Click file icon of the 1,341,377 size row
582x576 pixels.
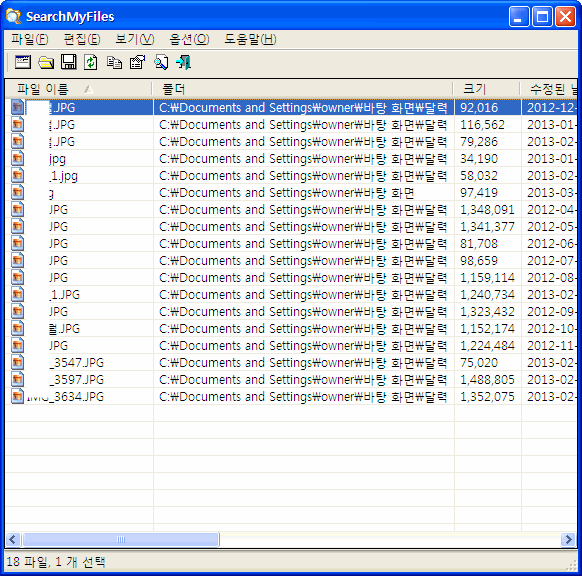(17, 227)
